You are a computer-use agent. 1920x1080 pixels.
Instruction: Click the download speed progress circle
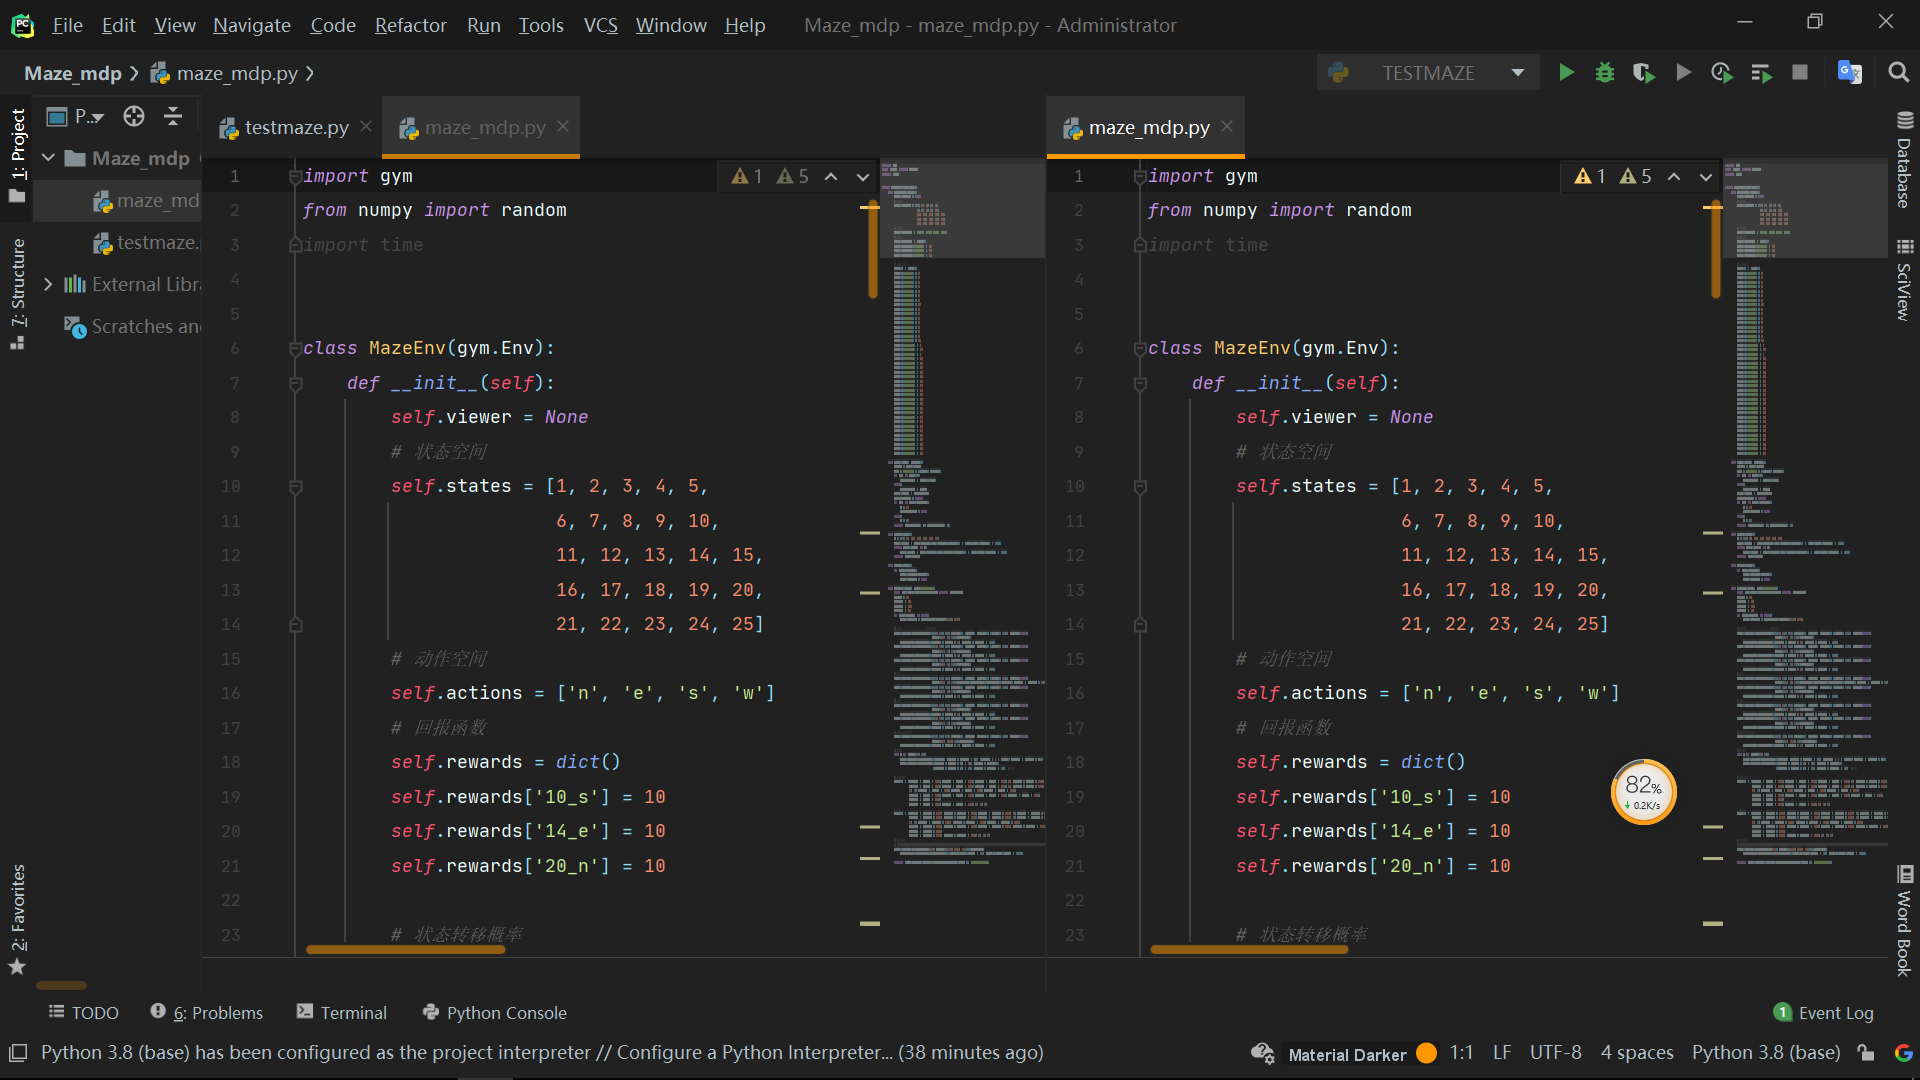click(1643, 791)
